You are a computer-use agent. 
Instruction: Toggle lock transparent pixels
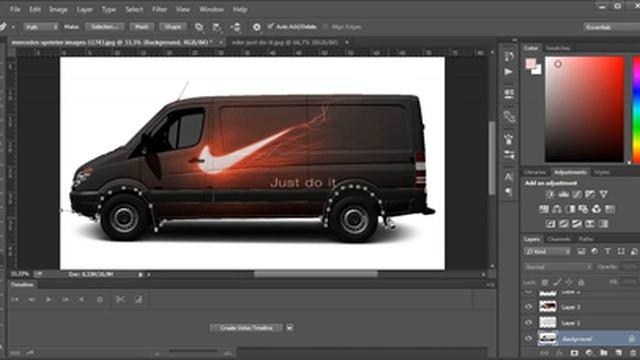[x=544, y=282]
